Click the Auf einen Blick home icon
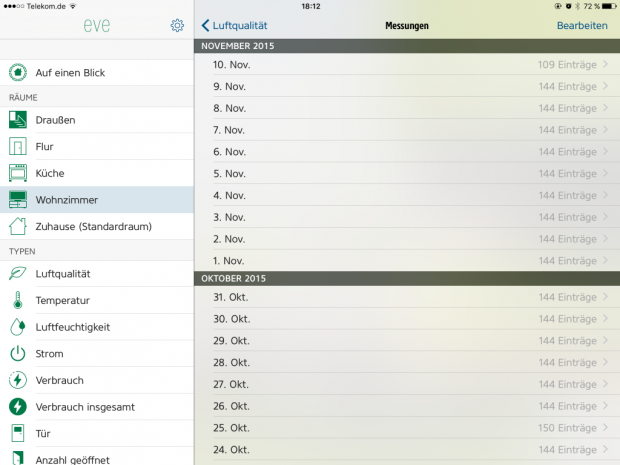The width and height of the screenshot is (620, 465). pos(18,72)
